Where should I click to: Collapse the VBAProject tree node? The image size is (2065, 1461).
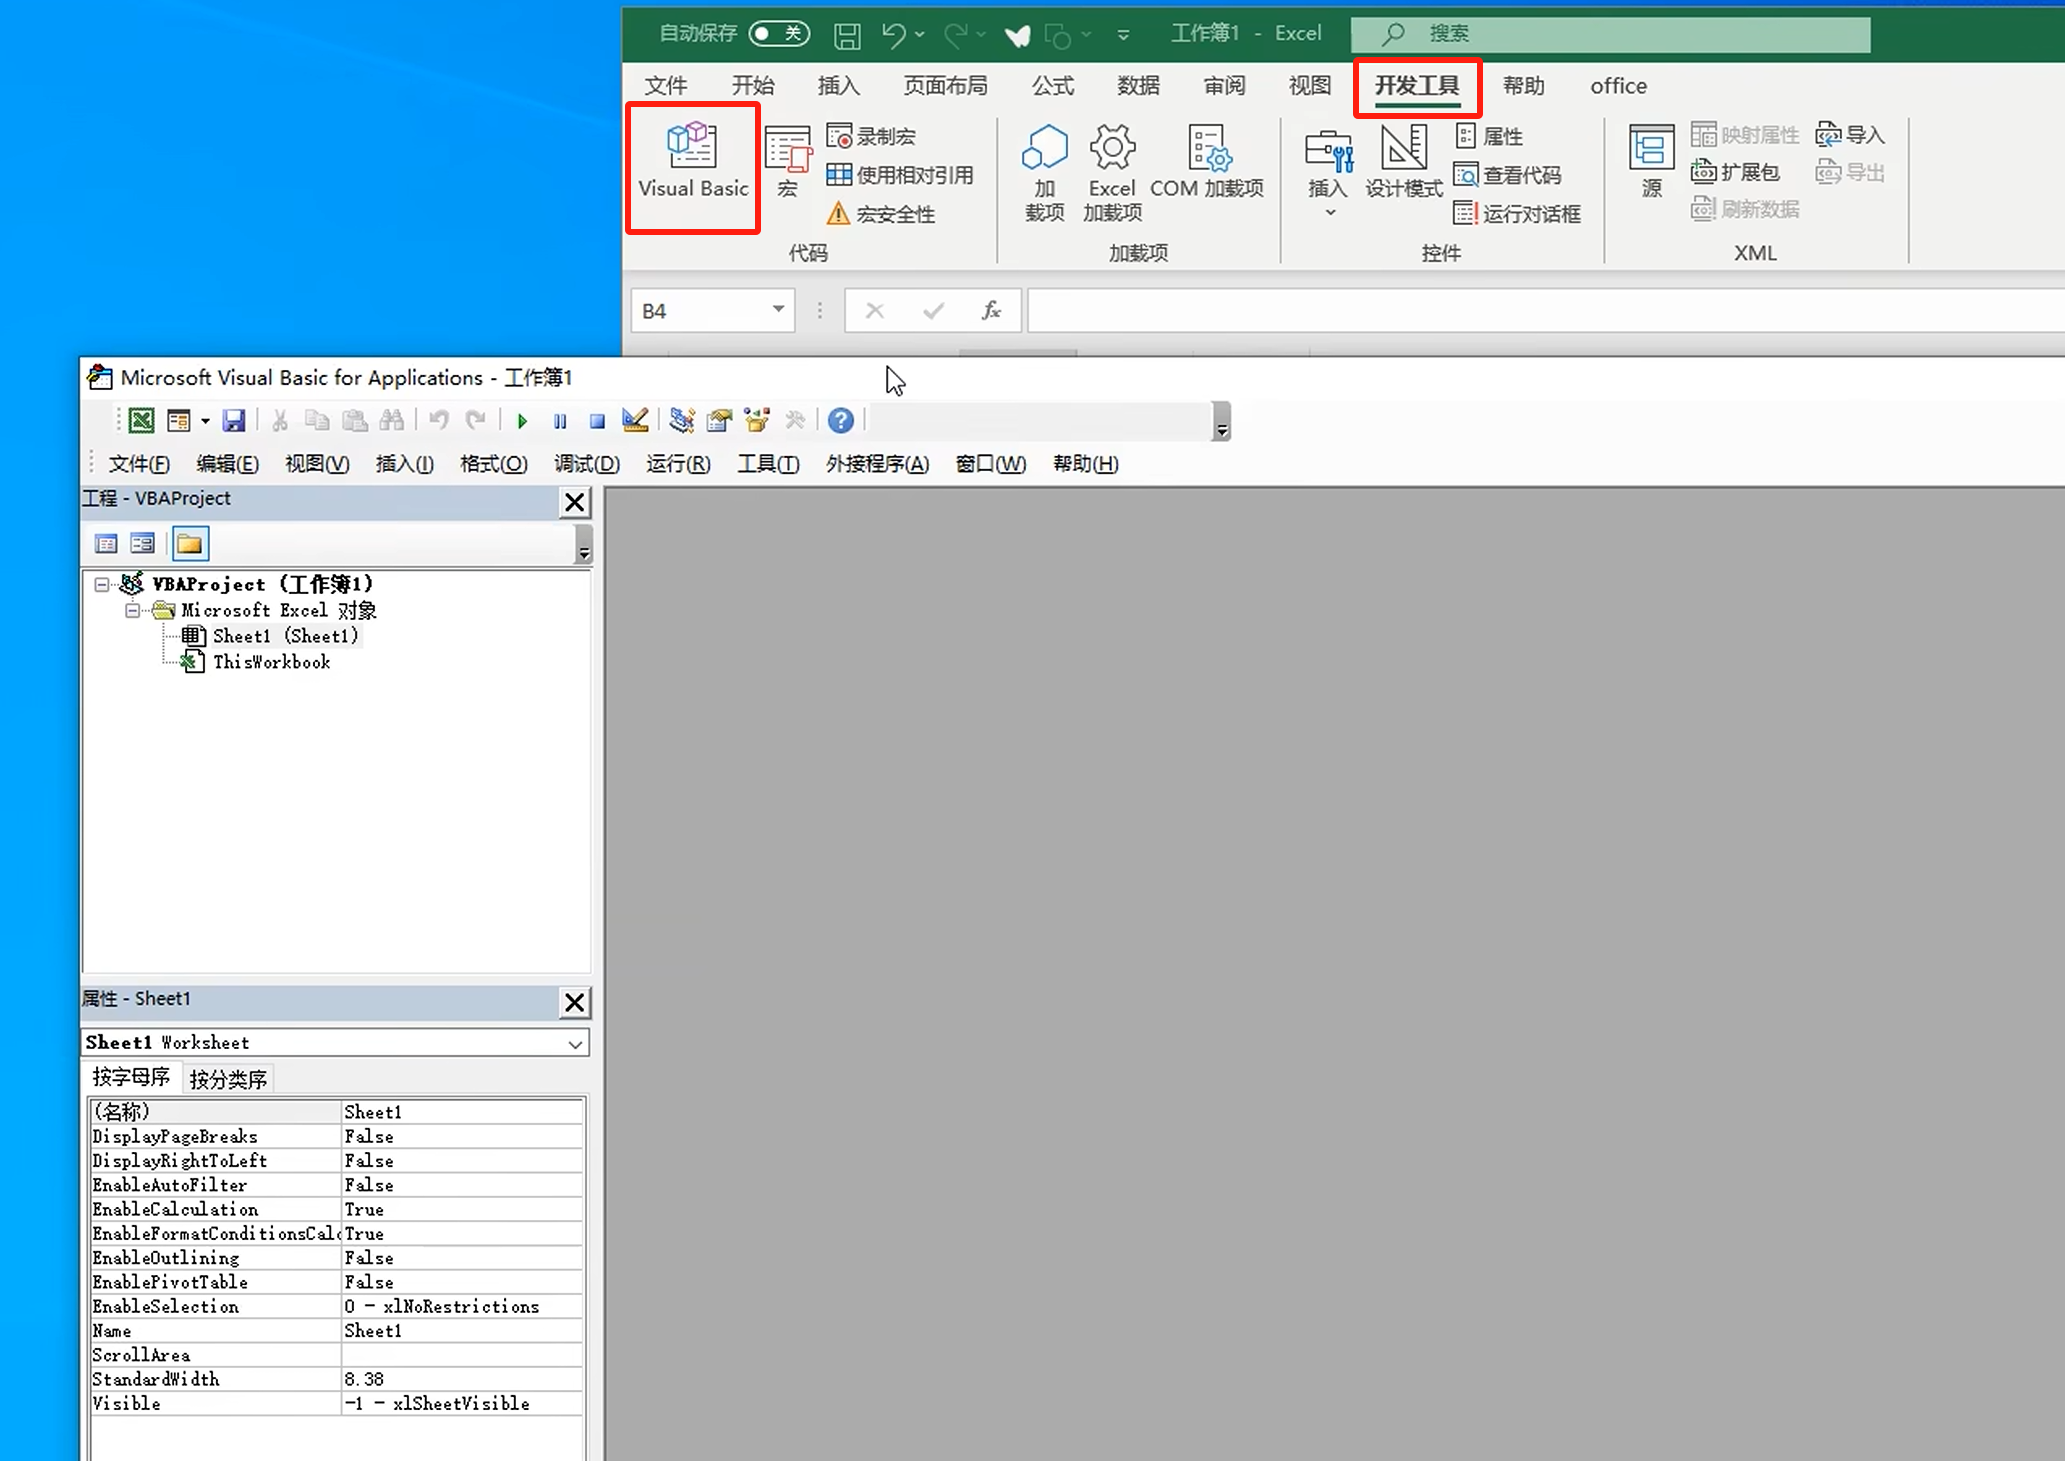pos(102,584)
